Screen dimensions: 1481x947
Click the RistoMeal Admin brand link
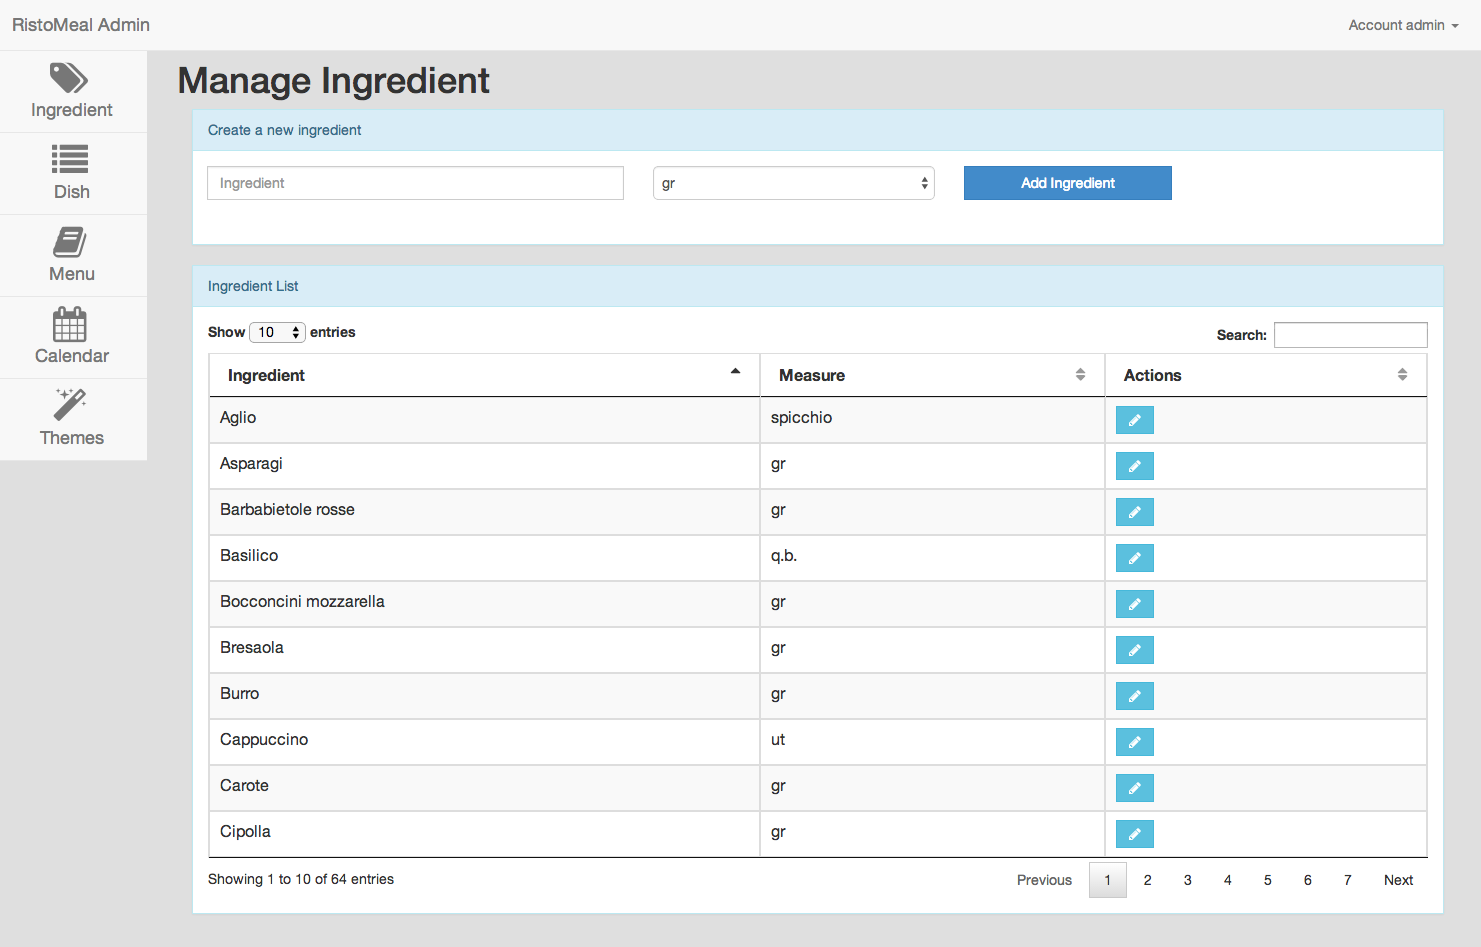pyautogui.click(x=80, y=25)
